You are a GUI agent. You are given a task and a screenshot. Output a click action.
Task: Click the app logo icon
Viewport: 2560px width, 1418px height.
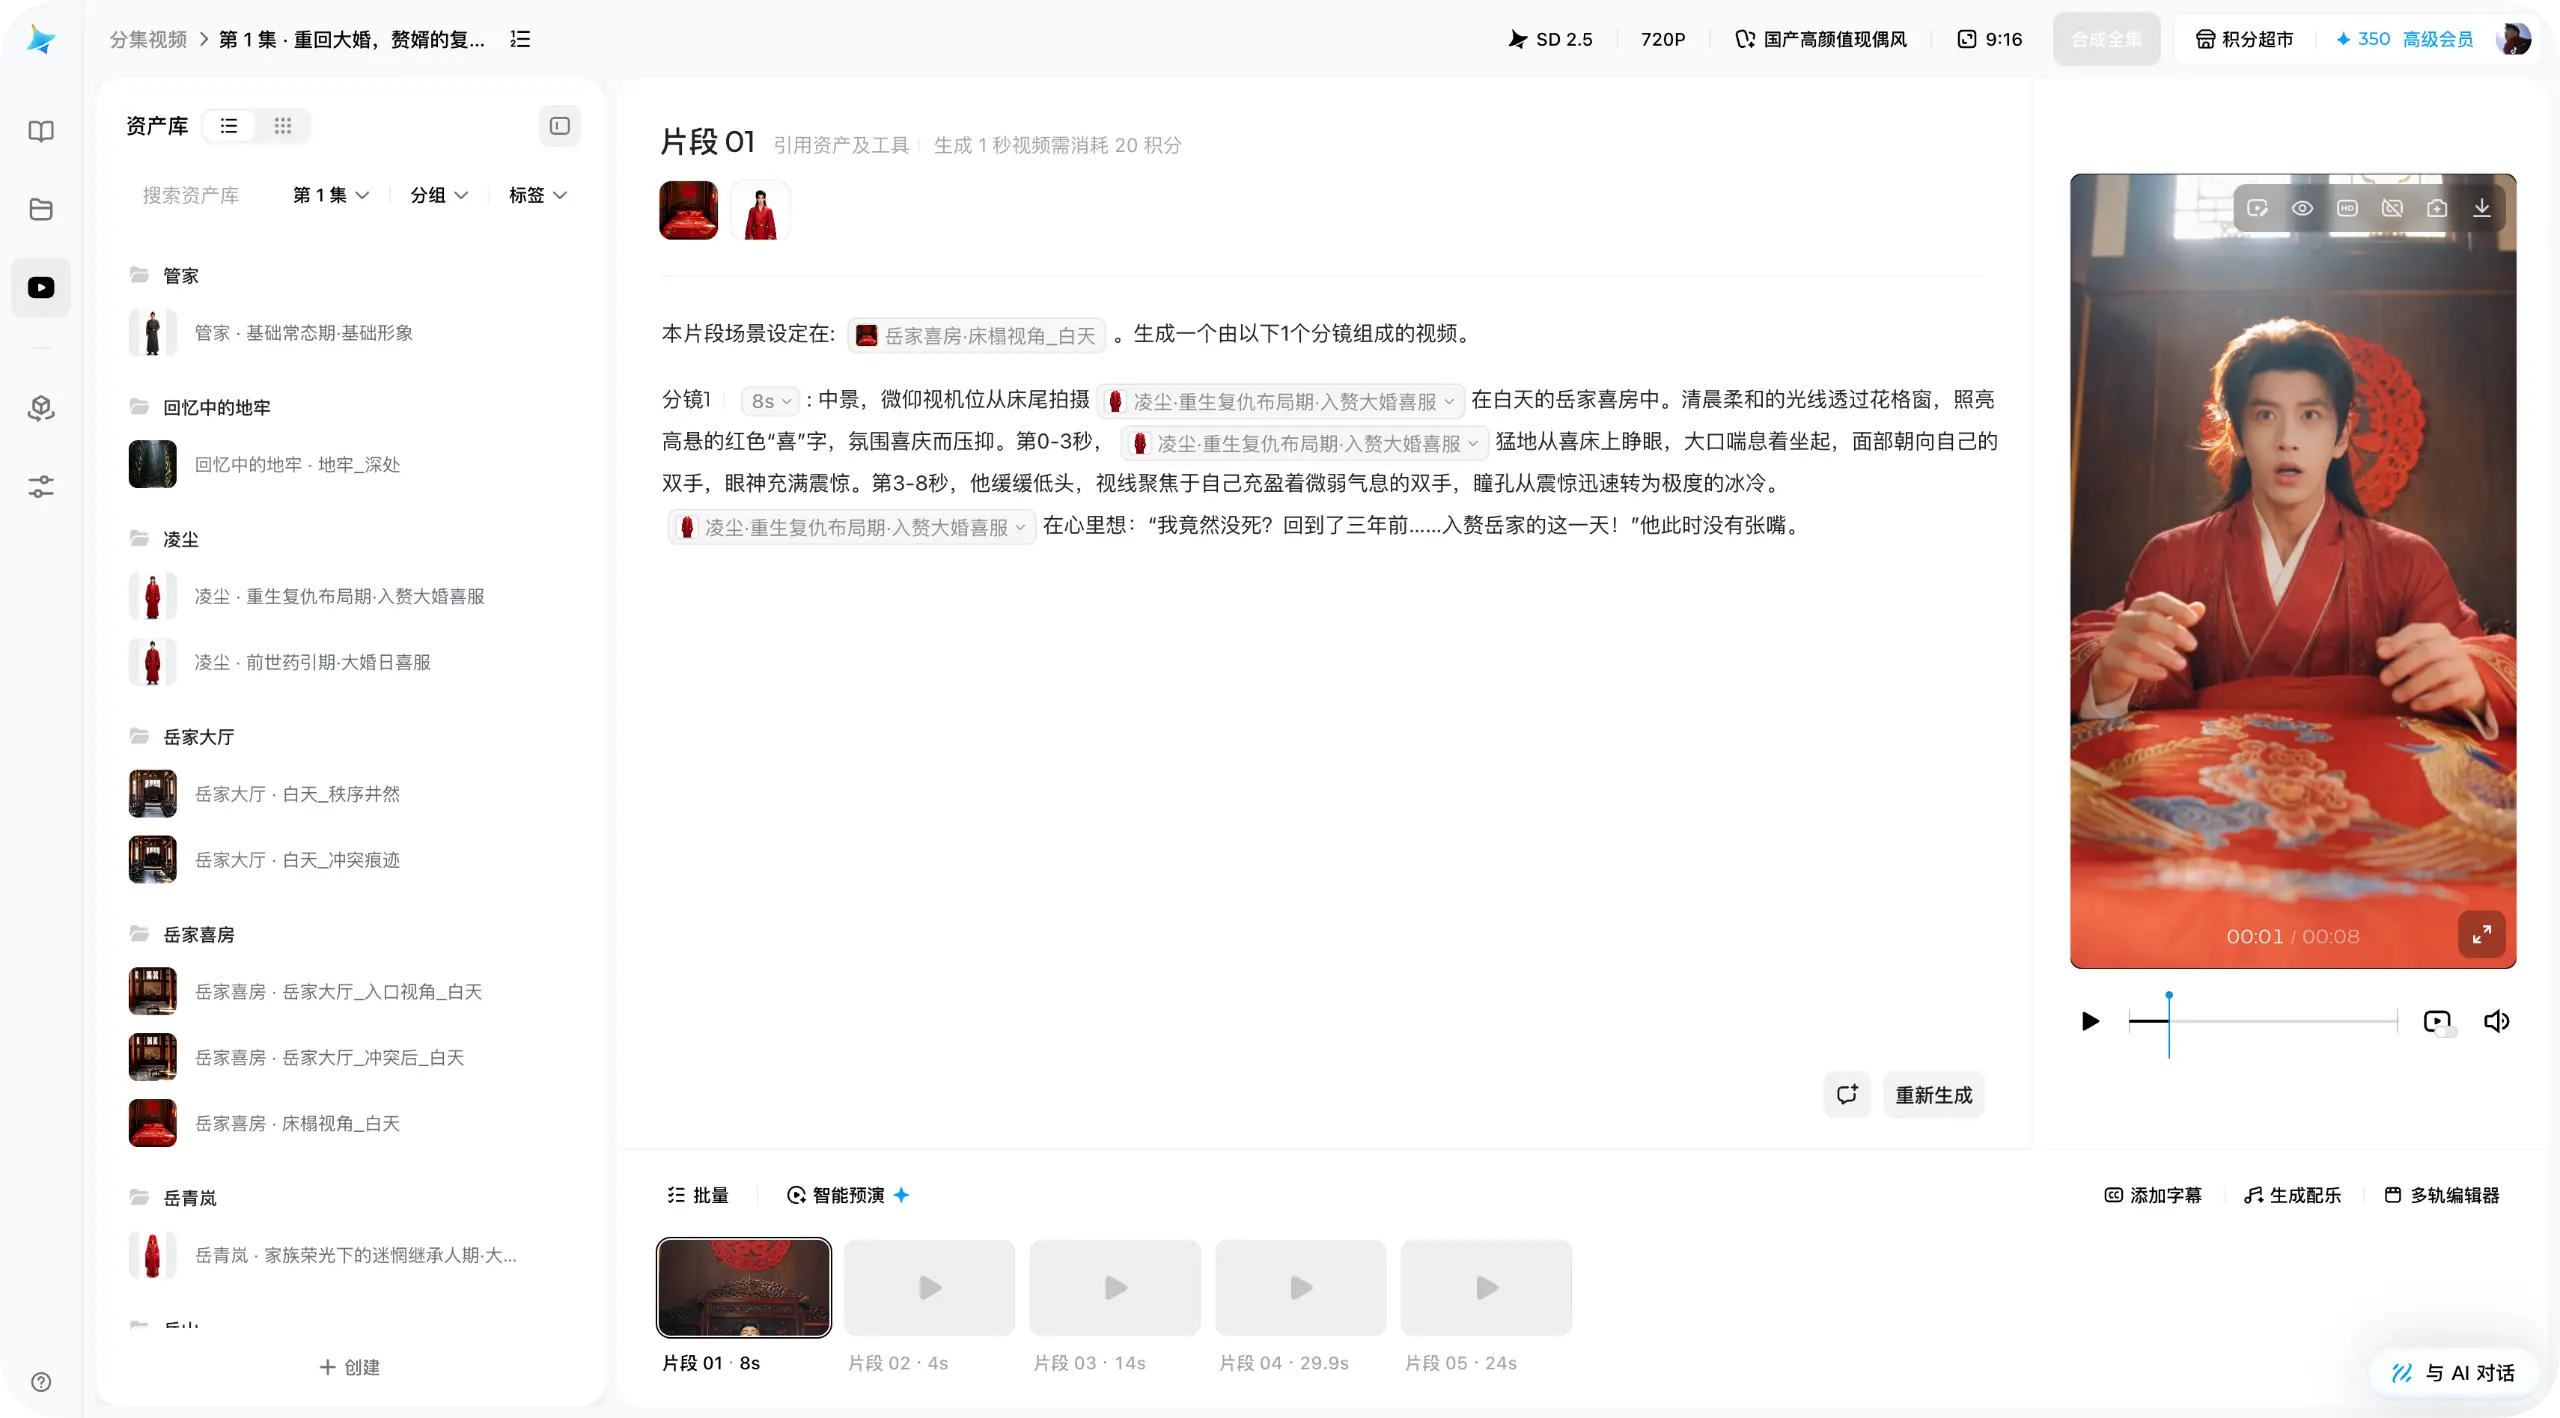click(x=41, y=39)
